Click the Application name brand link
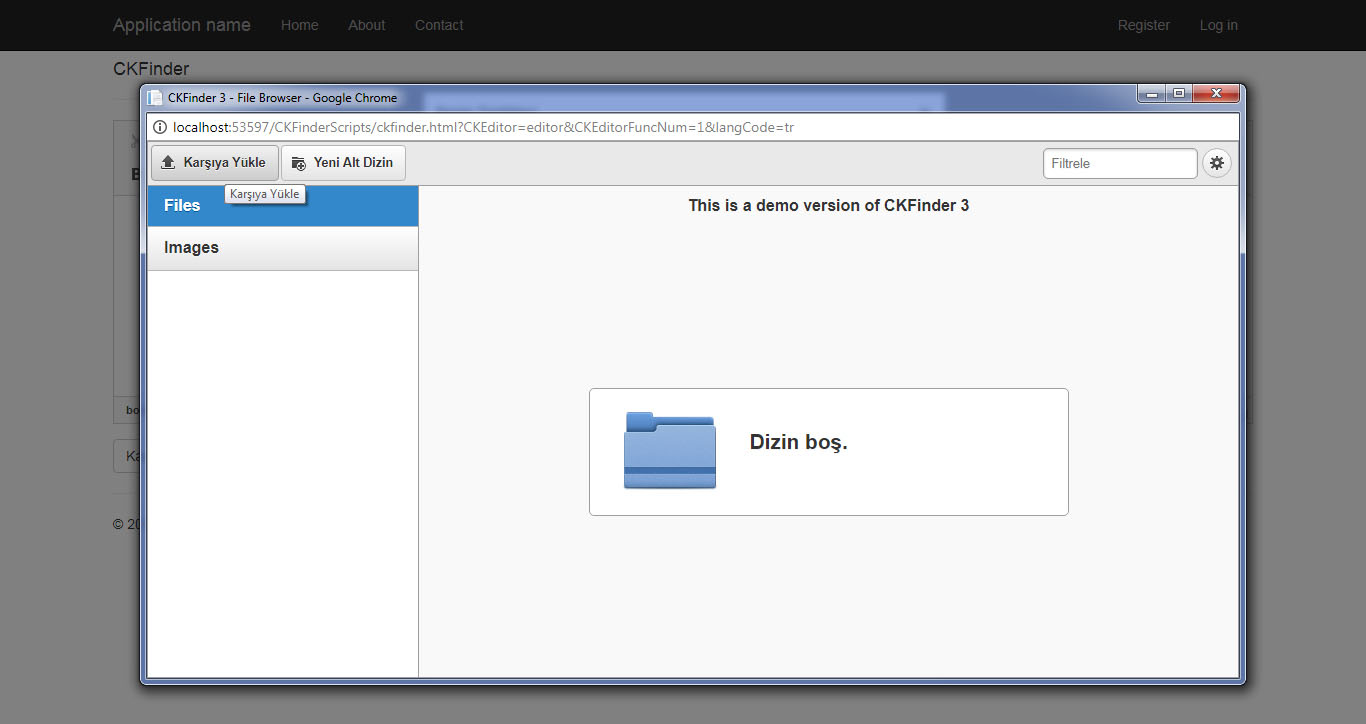 [x=181, y=25]
